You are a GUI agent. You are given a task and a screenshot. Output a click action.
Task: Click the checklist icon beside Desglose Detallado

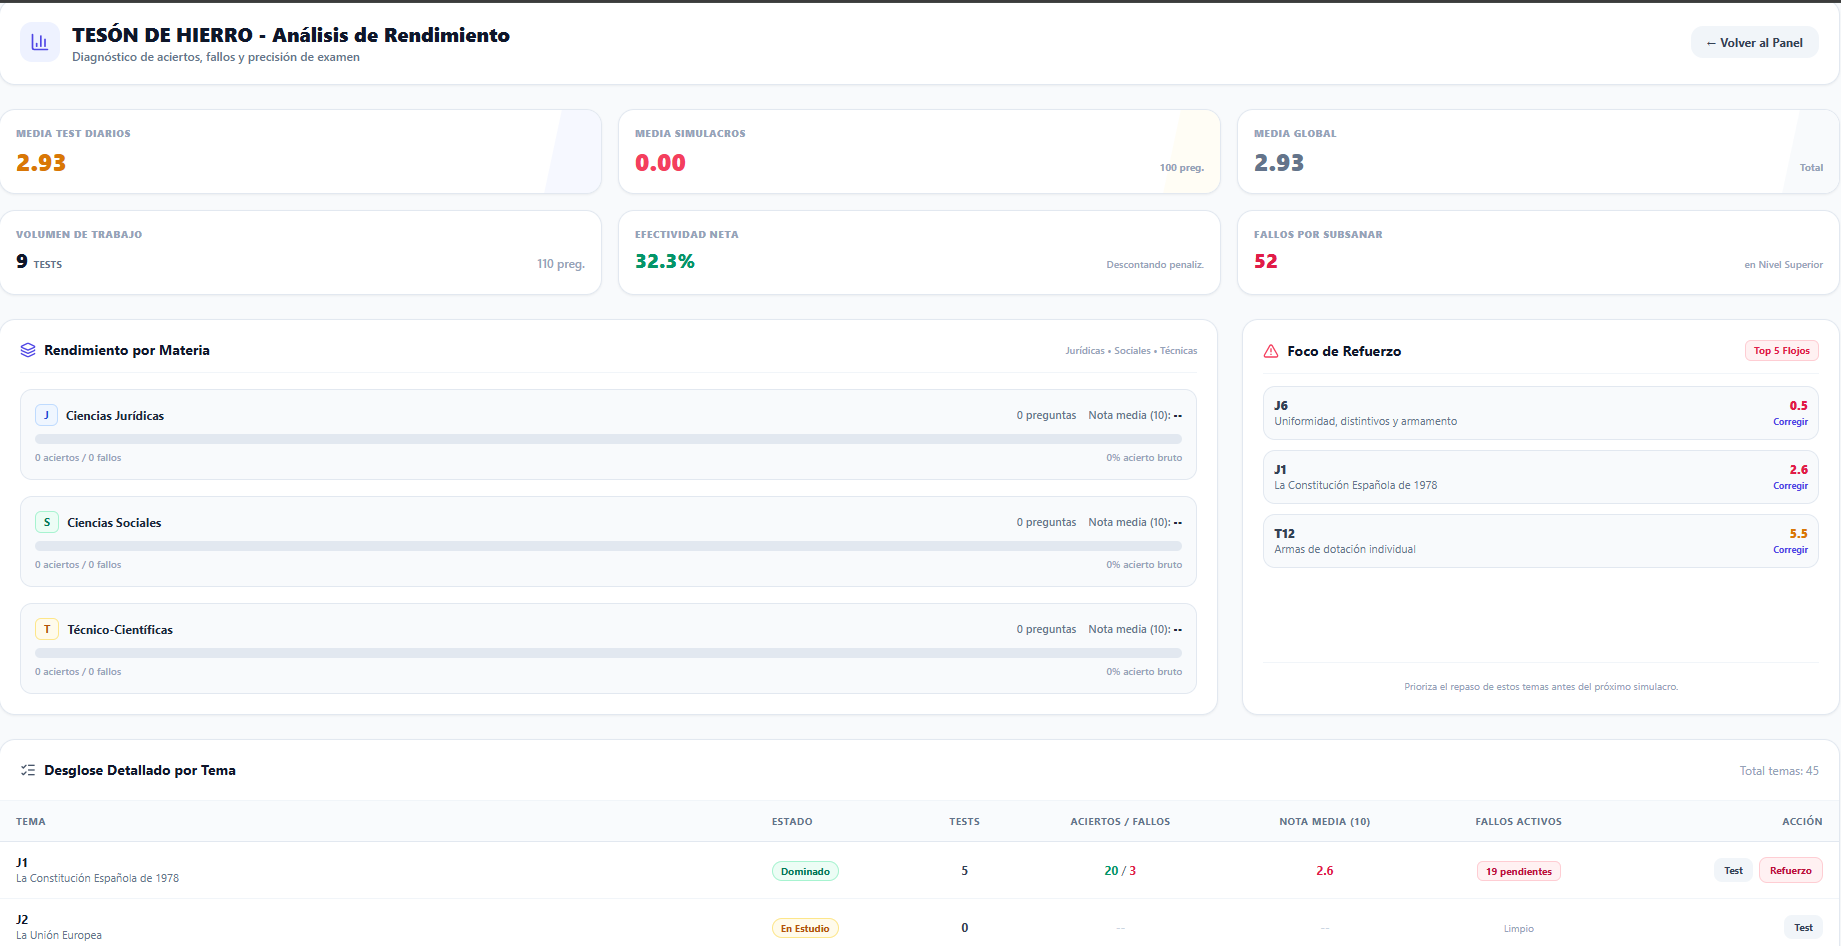coord(28,770)
